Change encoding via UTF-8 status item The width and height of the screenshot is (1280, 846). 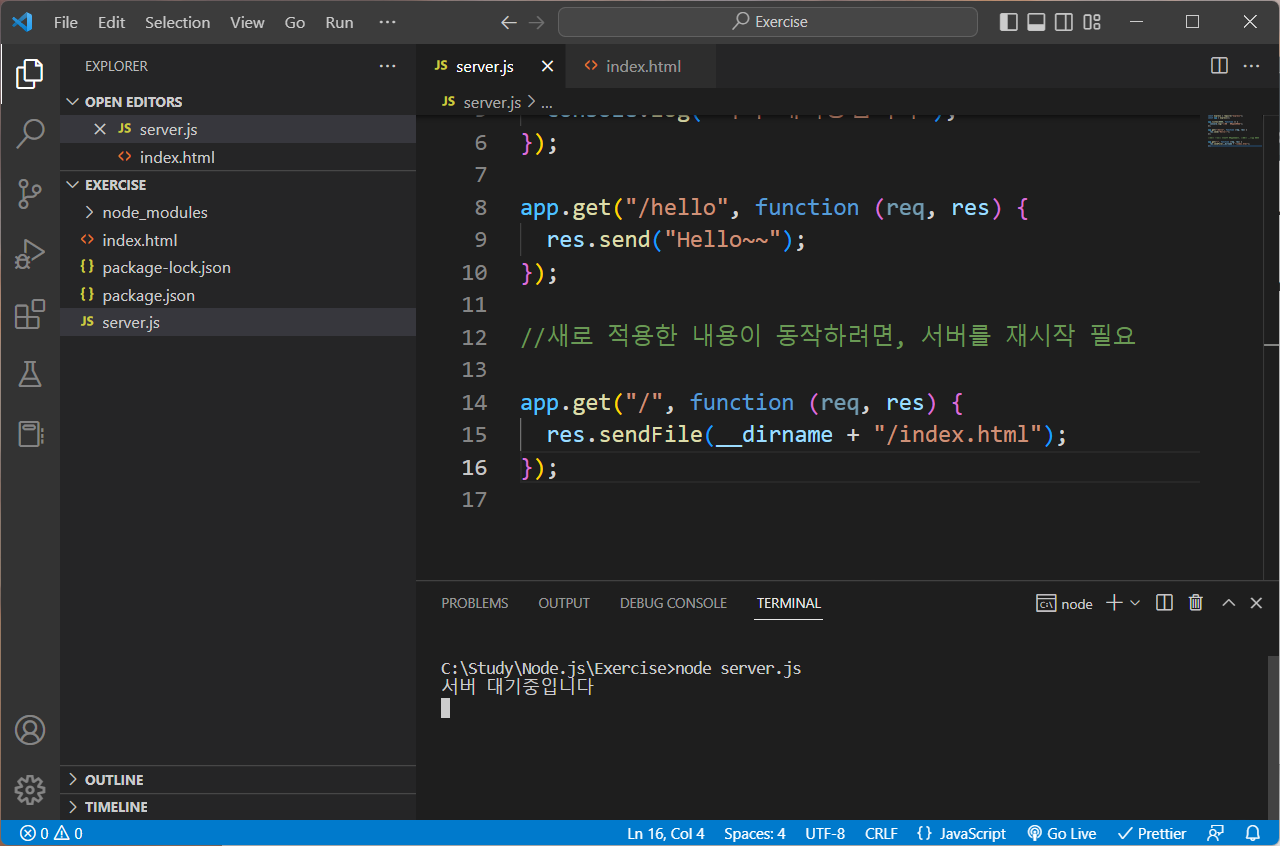825,833
